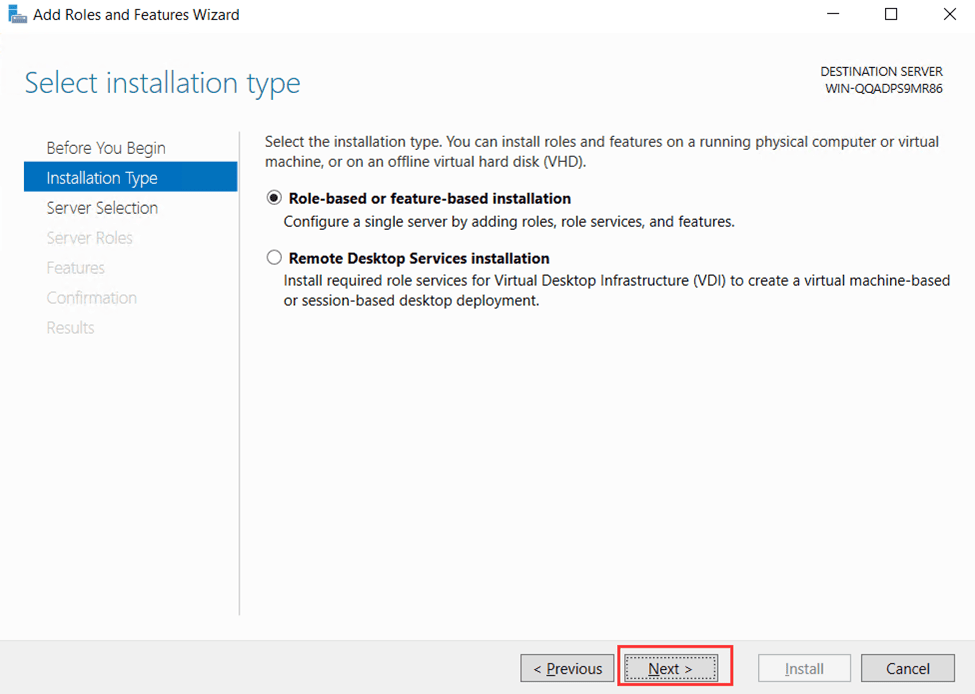
Task: Go back to Before You Begin step
Action: tap(105, 147)
